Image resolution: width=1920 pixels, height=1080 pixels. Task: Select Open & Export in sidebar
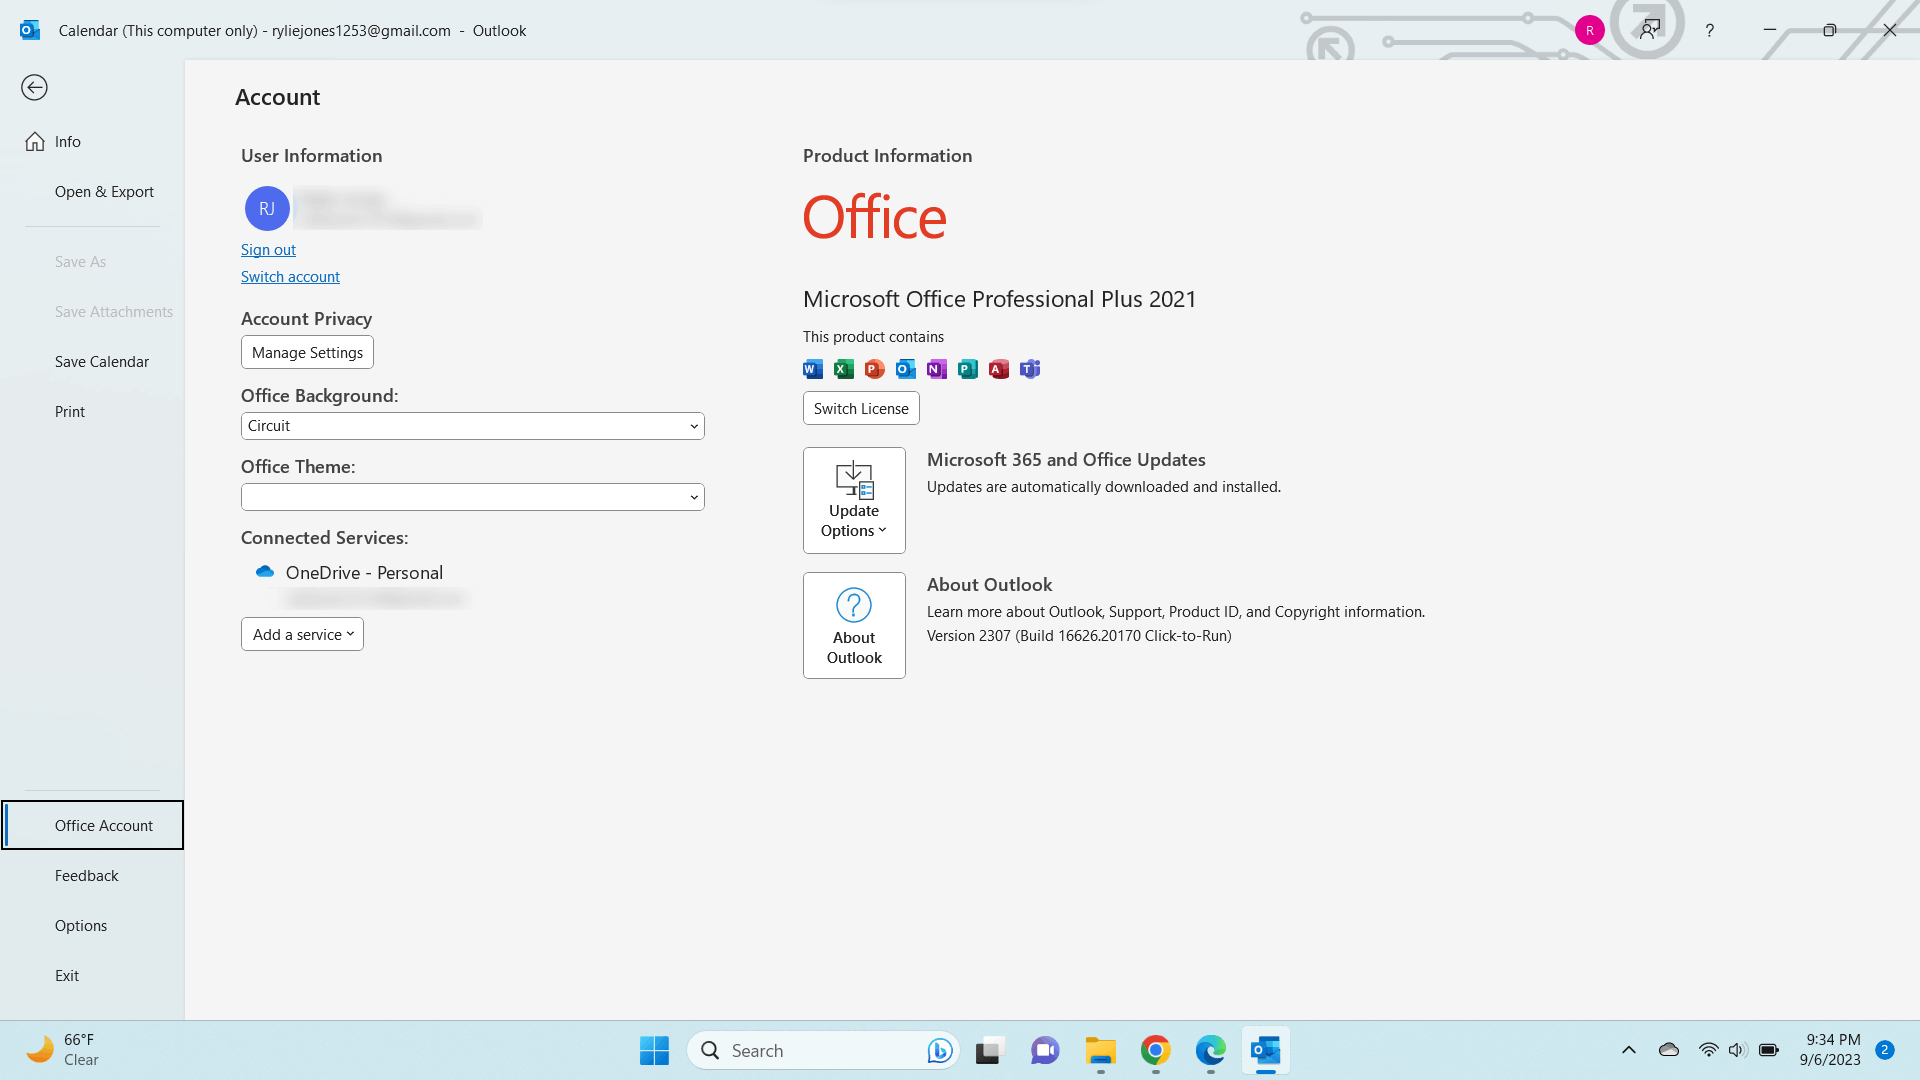(104, 192)
